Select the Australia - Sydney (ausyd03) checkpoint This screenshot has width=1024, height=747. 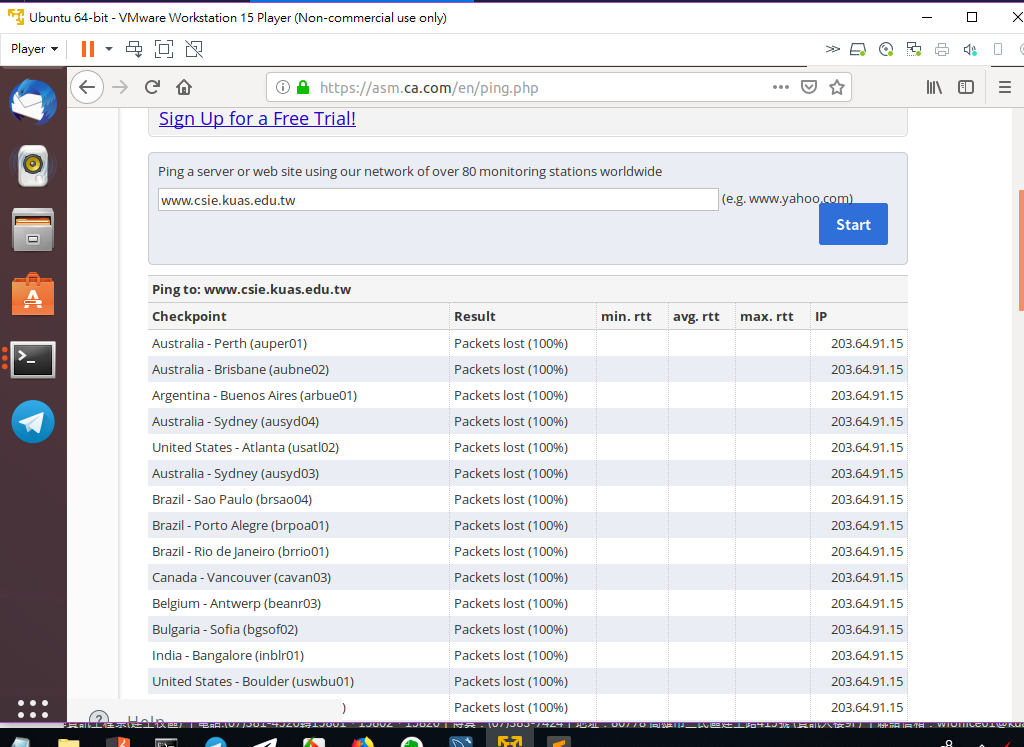pyautogui.click(x=236, y=474)
